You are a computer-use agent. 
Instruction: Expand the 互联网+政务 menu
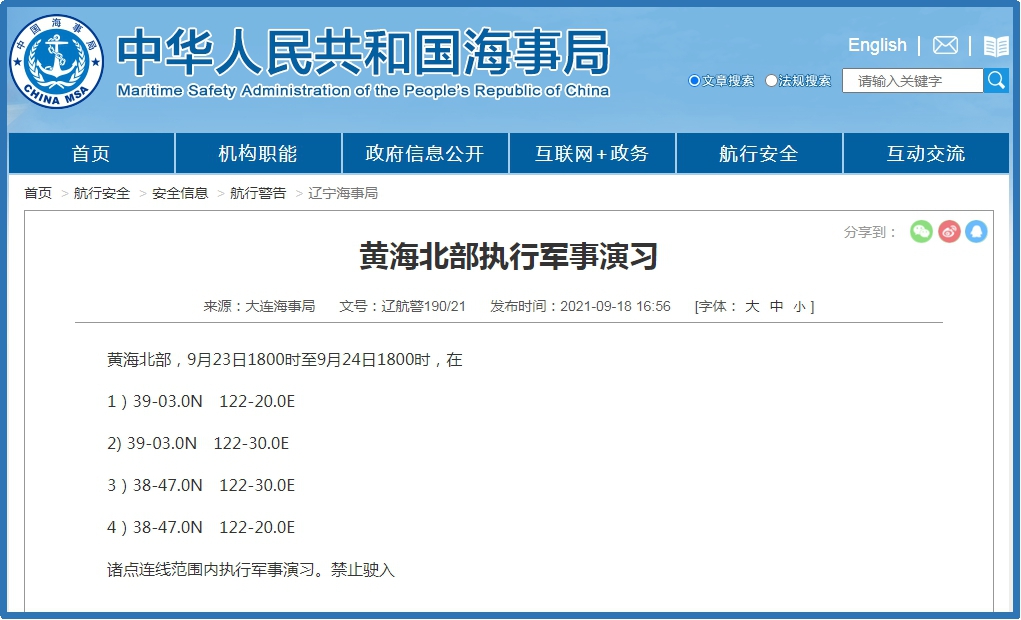592,154
